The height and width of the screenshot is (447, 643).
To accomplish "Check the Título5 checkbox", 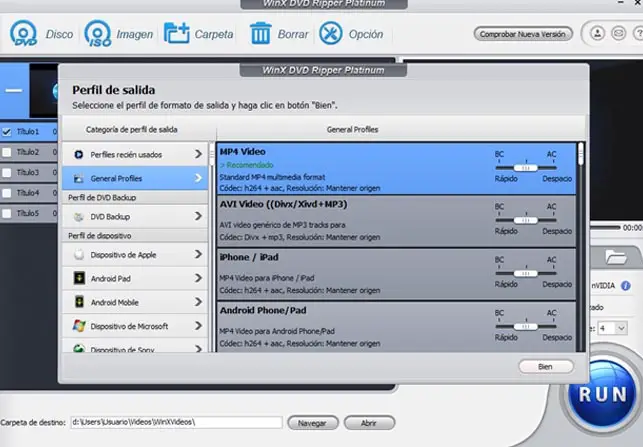I will [x=7, y=213].
